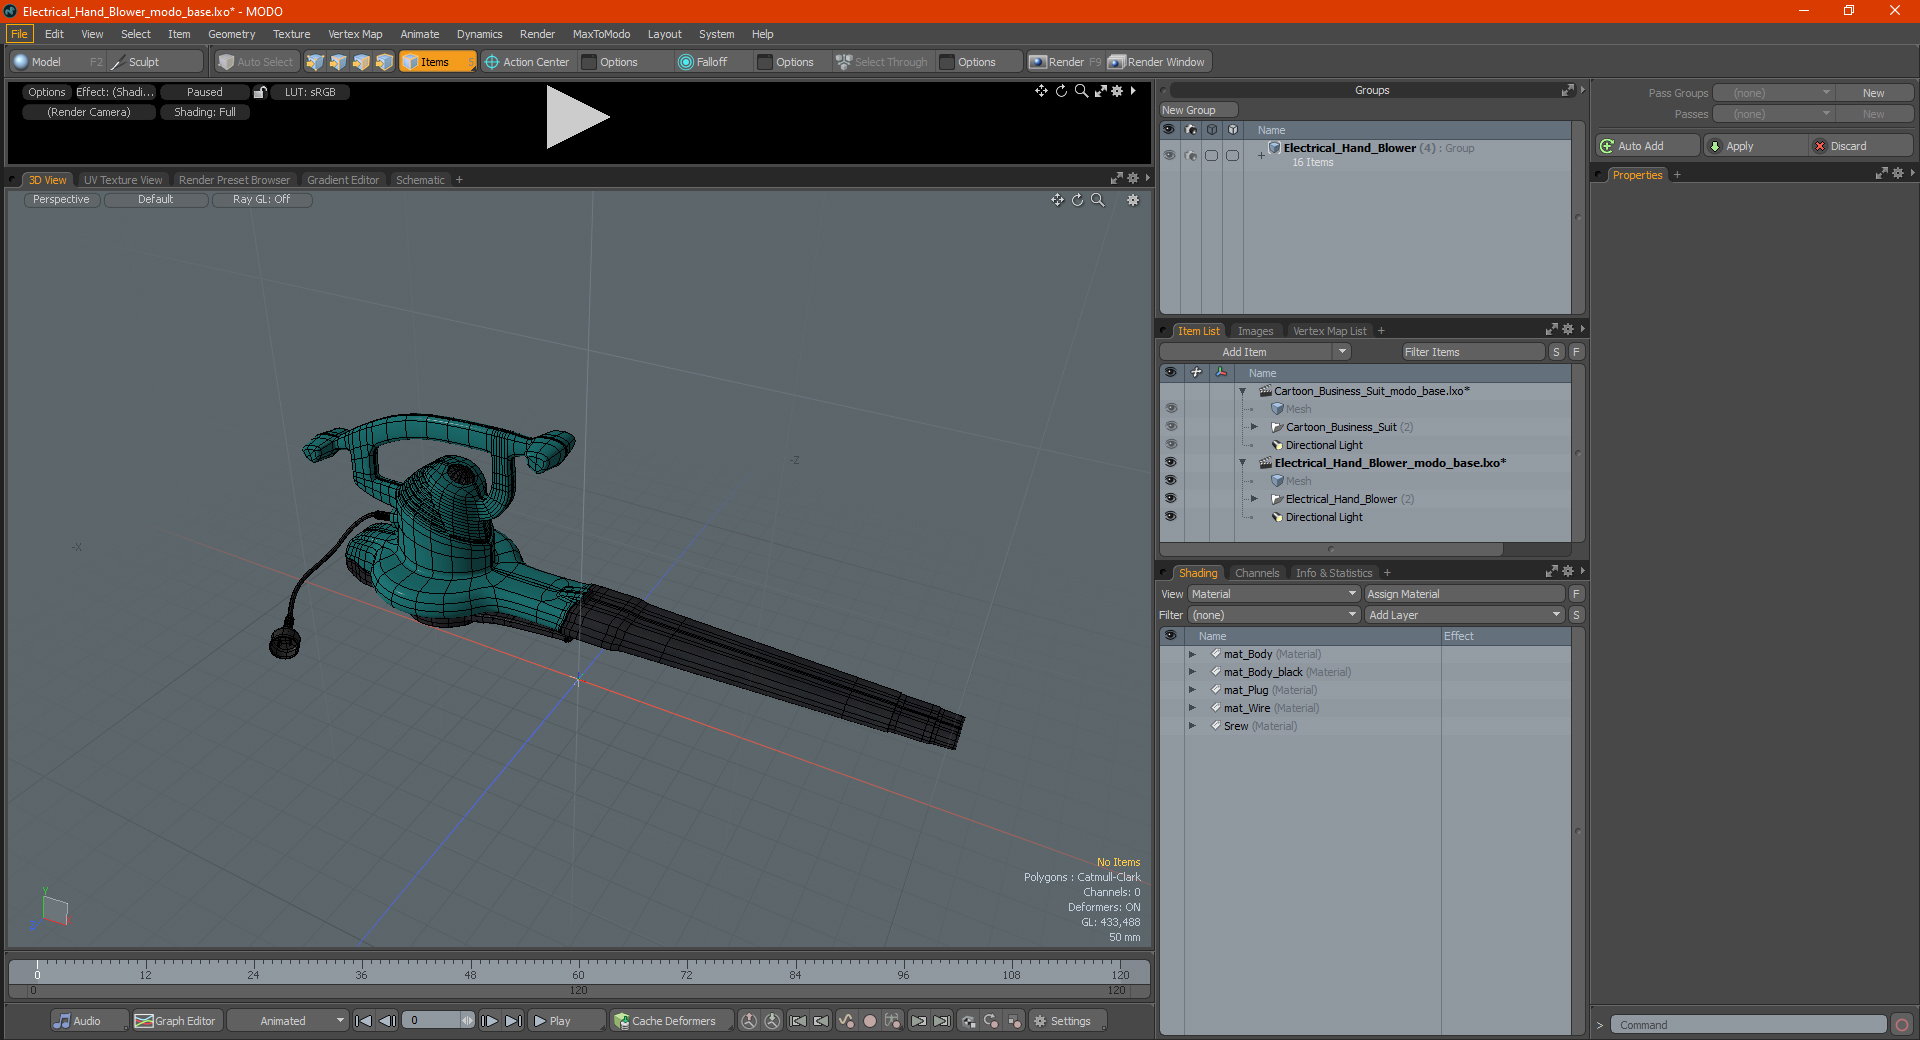Image resolution: width=1920 pixels, height=1040 pixels.
Task: Toggle visibility of Electrical_Hand_Blower group
Action: point(1169,155)
